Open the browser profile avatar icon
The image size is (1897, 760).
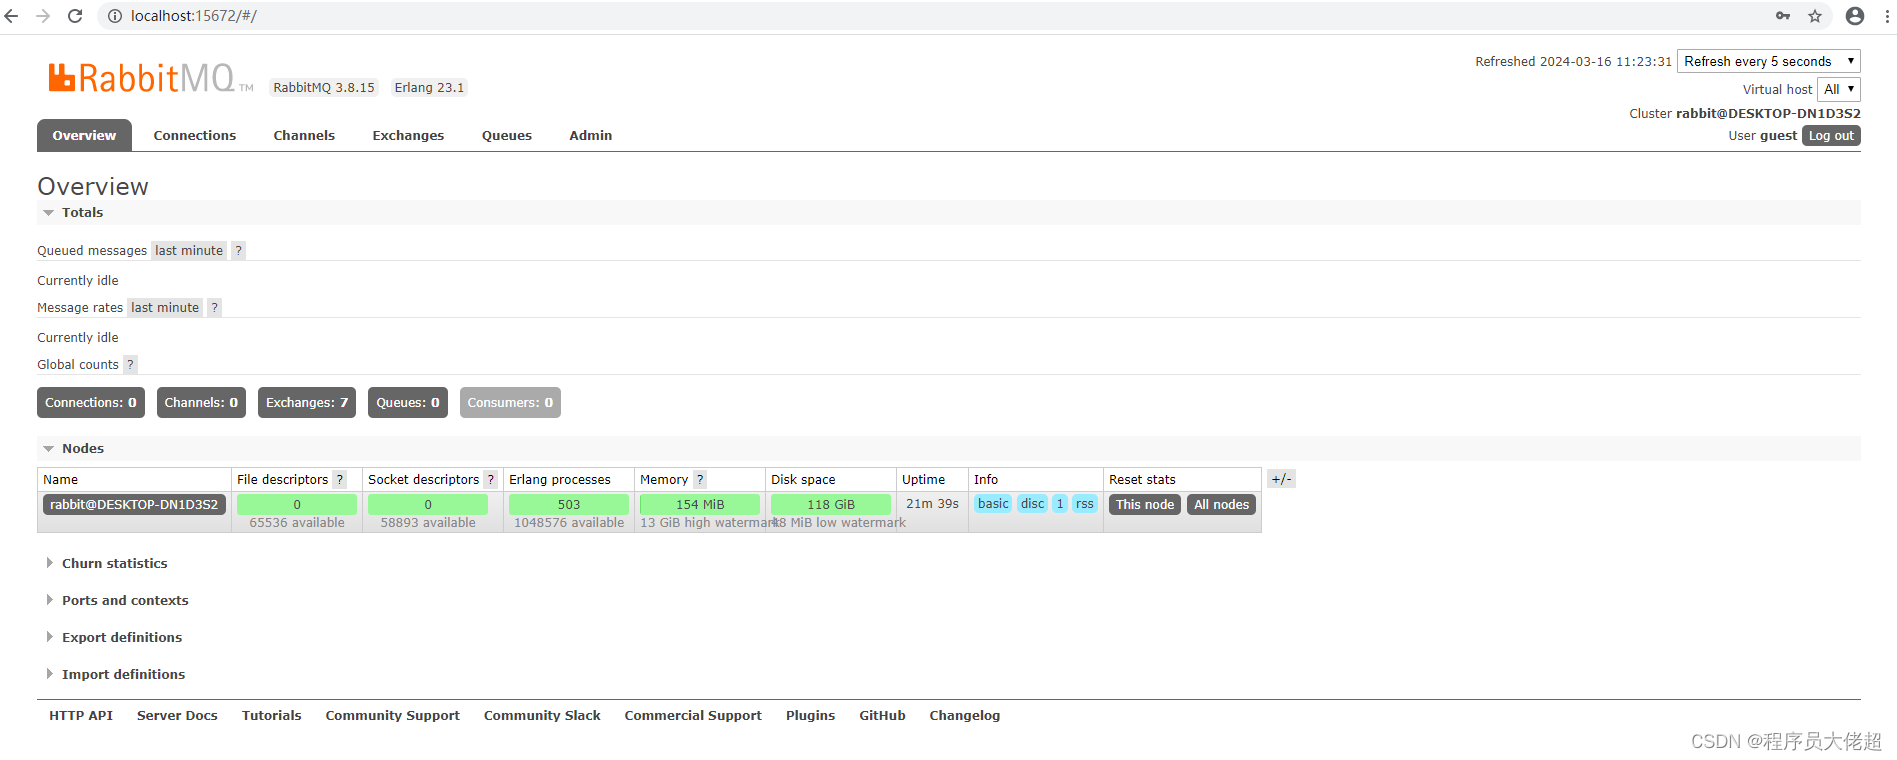[x=1855, y=16]
